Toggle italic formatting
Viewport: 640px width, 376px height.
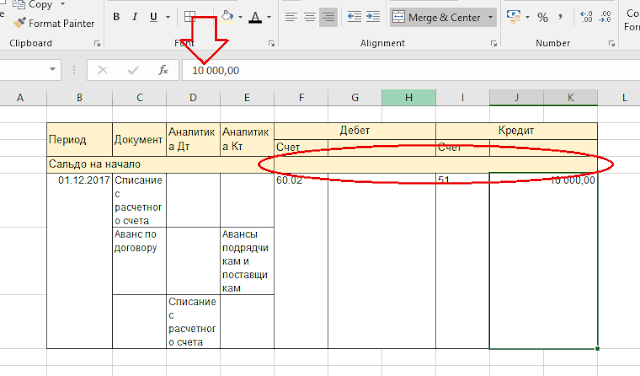(x=135, y=17)
